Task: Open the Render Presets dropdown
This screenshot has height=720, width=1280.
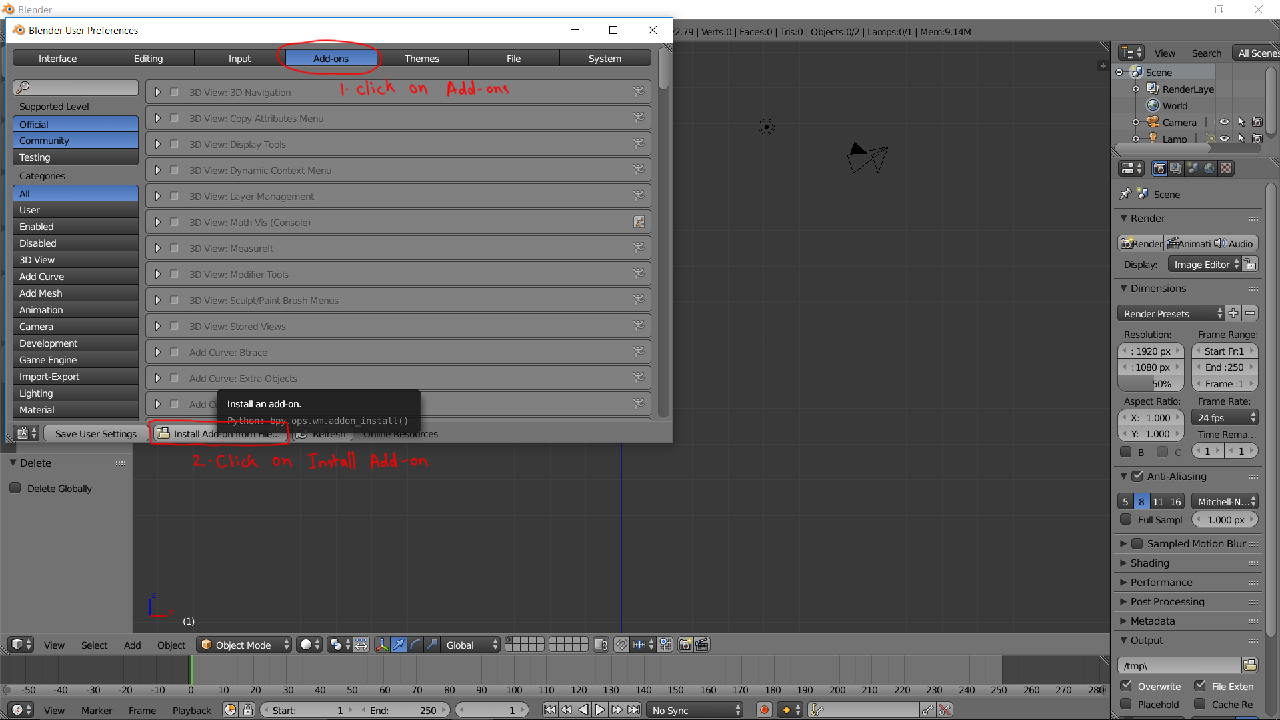Action: pyautogui.click(x=1171, y=313)
